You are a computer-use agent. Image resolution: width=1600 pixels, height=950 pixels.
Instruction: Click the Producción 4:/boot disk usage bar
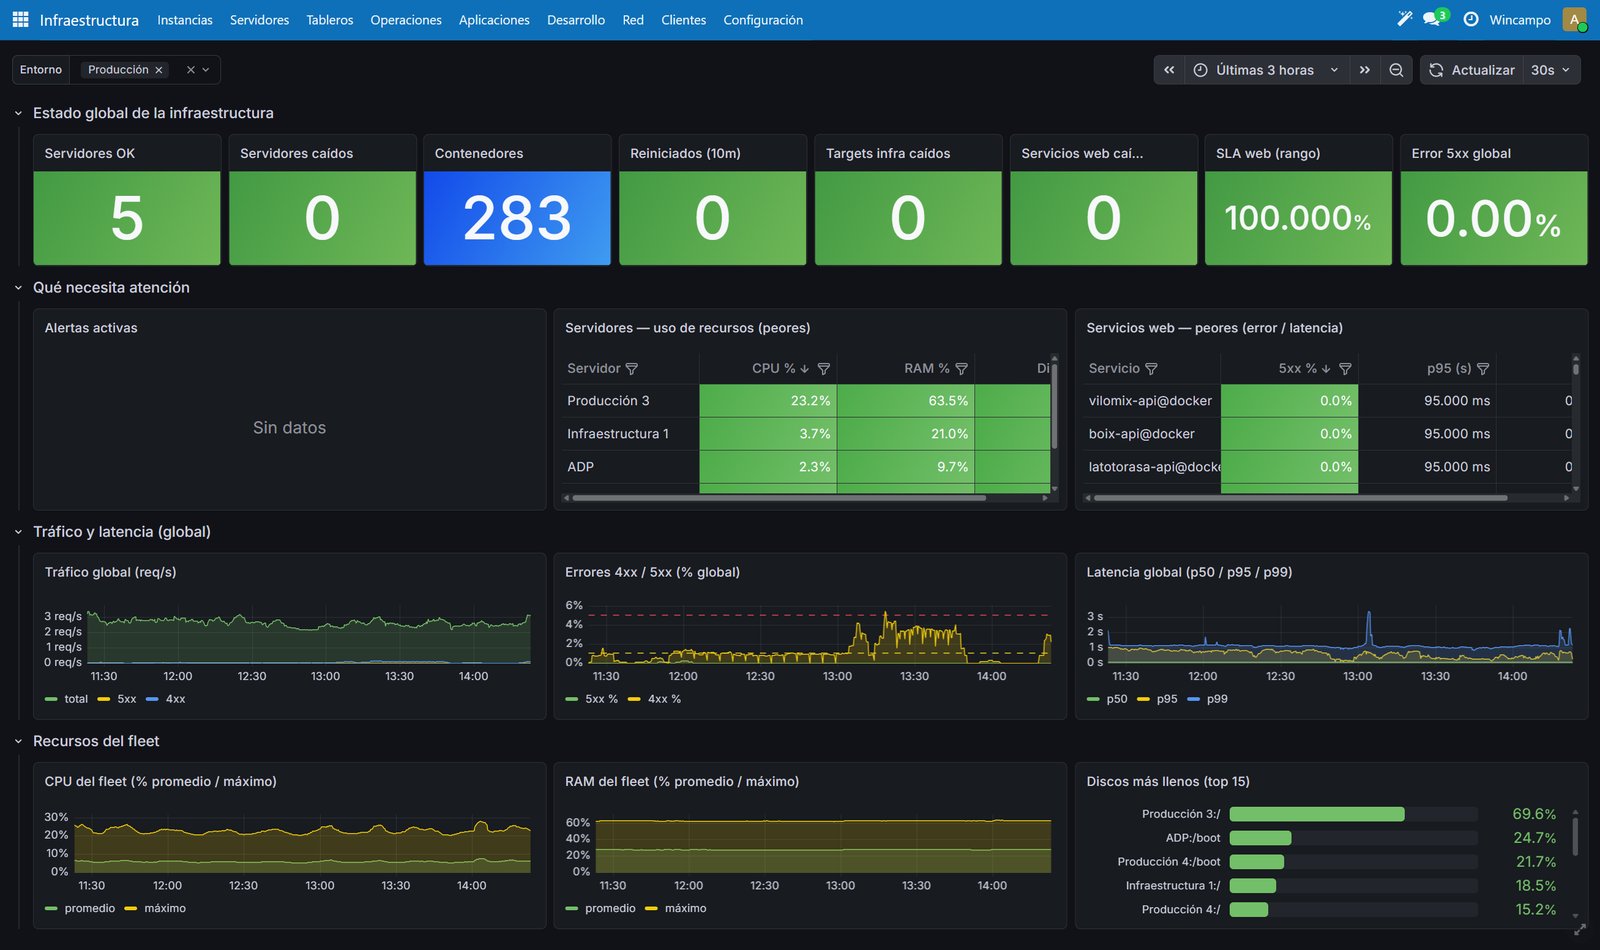tap(1353, 862)
